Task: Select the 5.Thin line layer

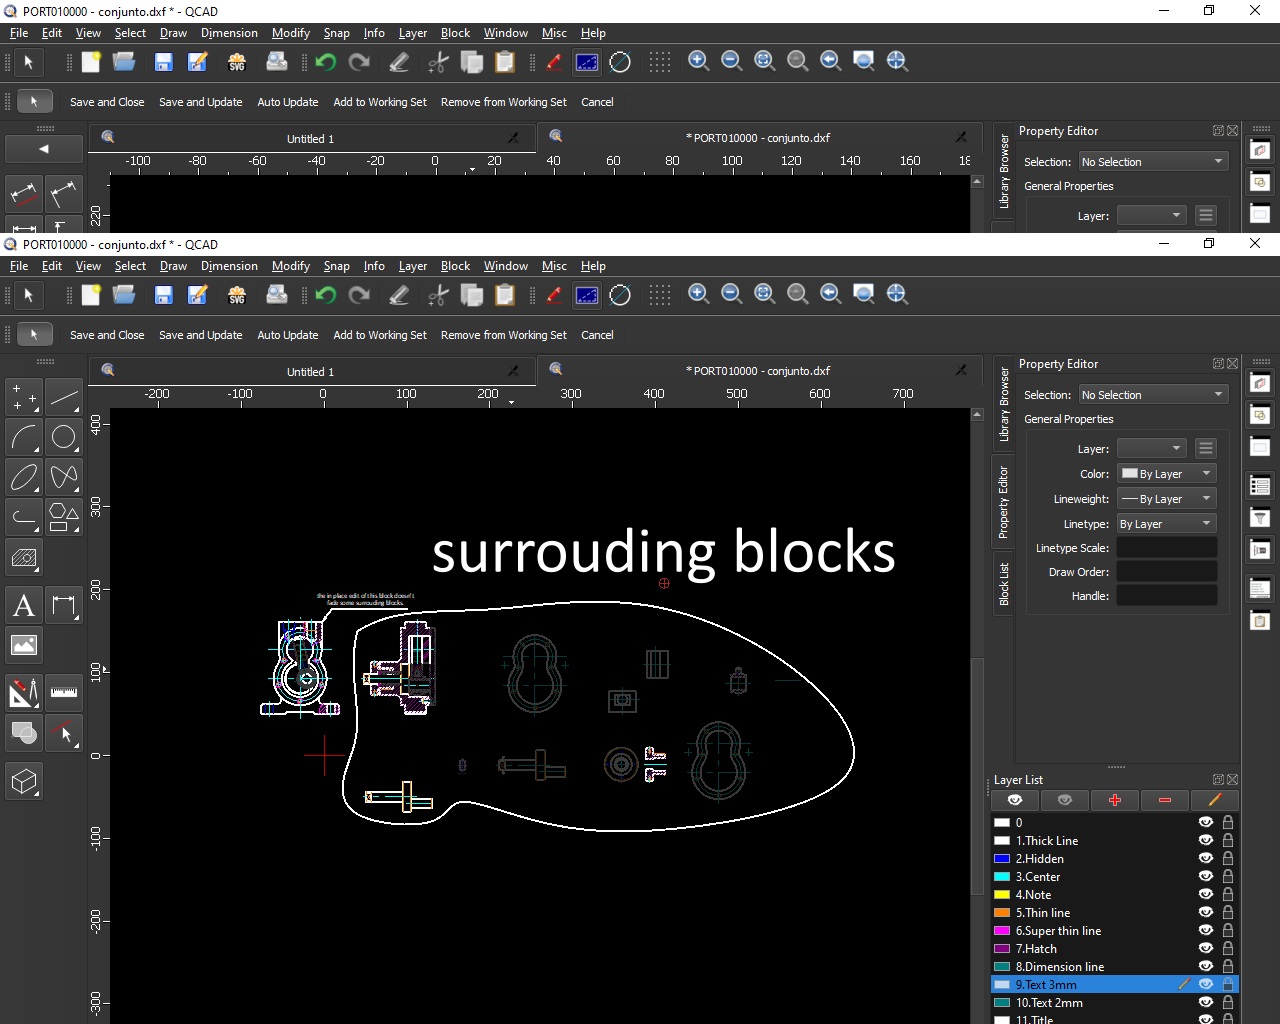Action: pyautogui.click(x=1043, y=913)
